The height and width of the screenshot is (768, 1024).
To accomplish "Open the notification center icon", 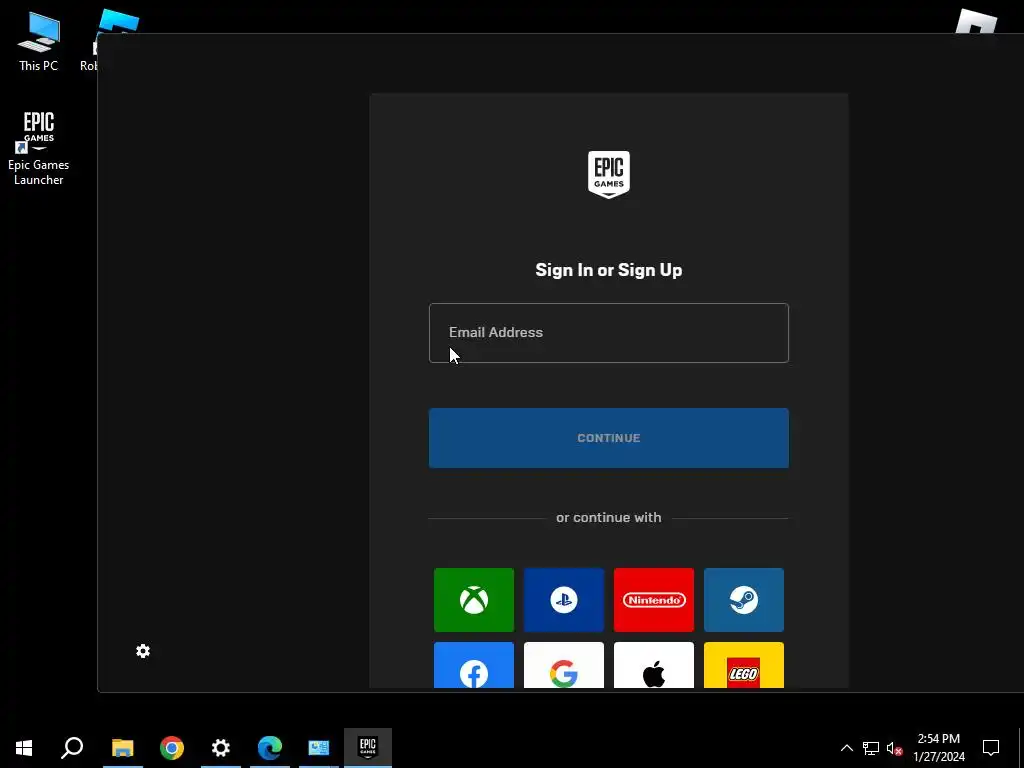I will [991, 748].
